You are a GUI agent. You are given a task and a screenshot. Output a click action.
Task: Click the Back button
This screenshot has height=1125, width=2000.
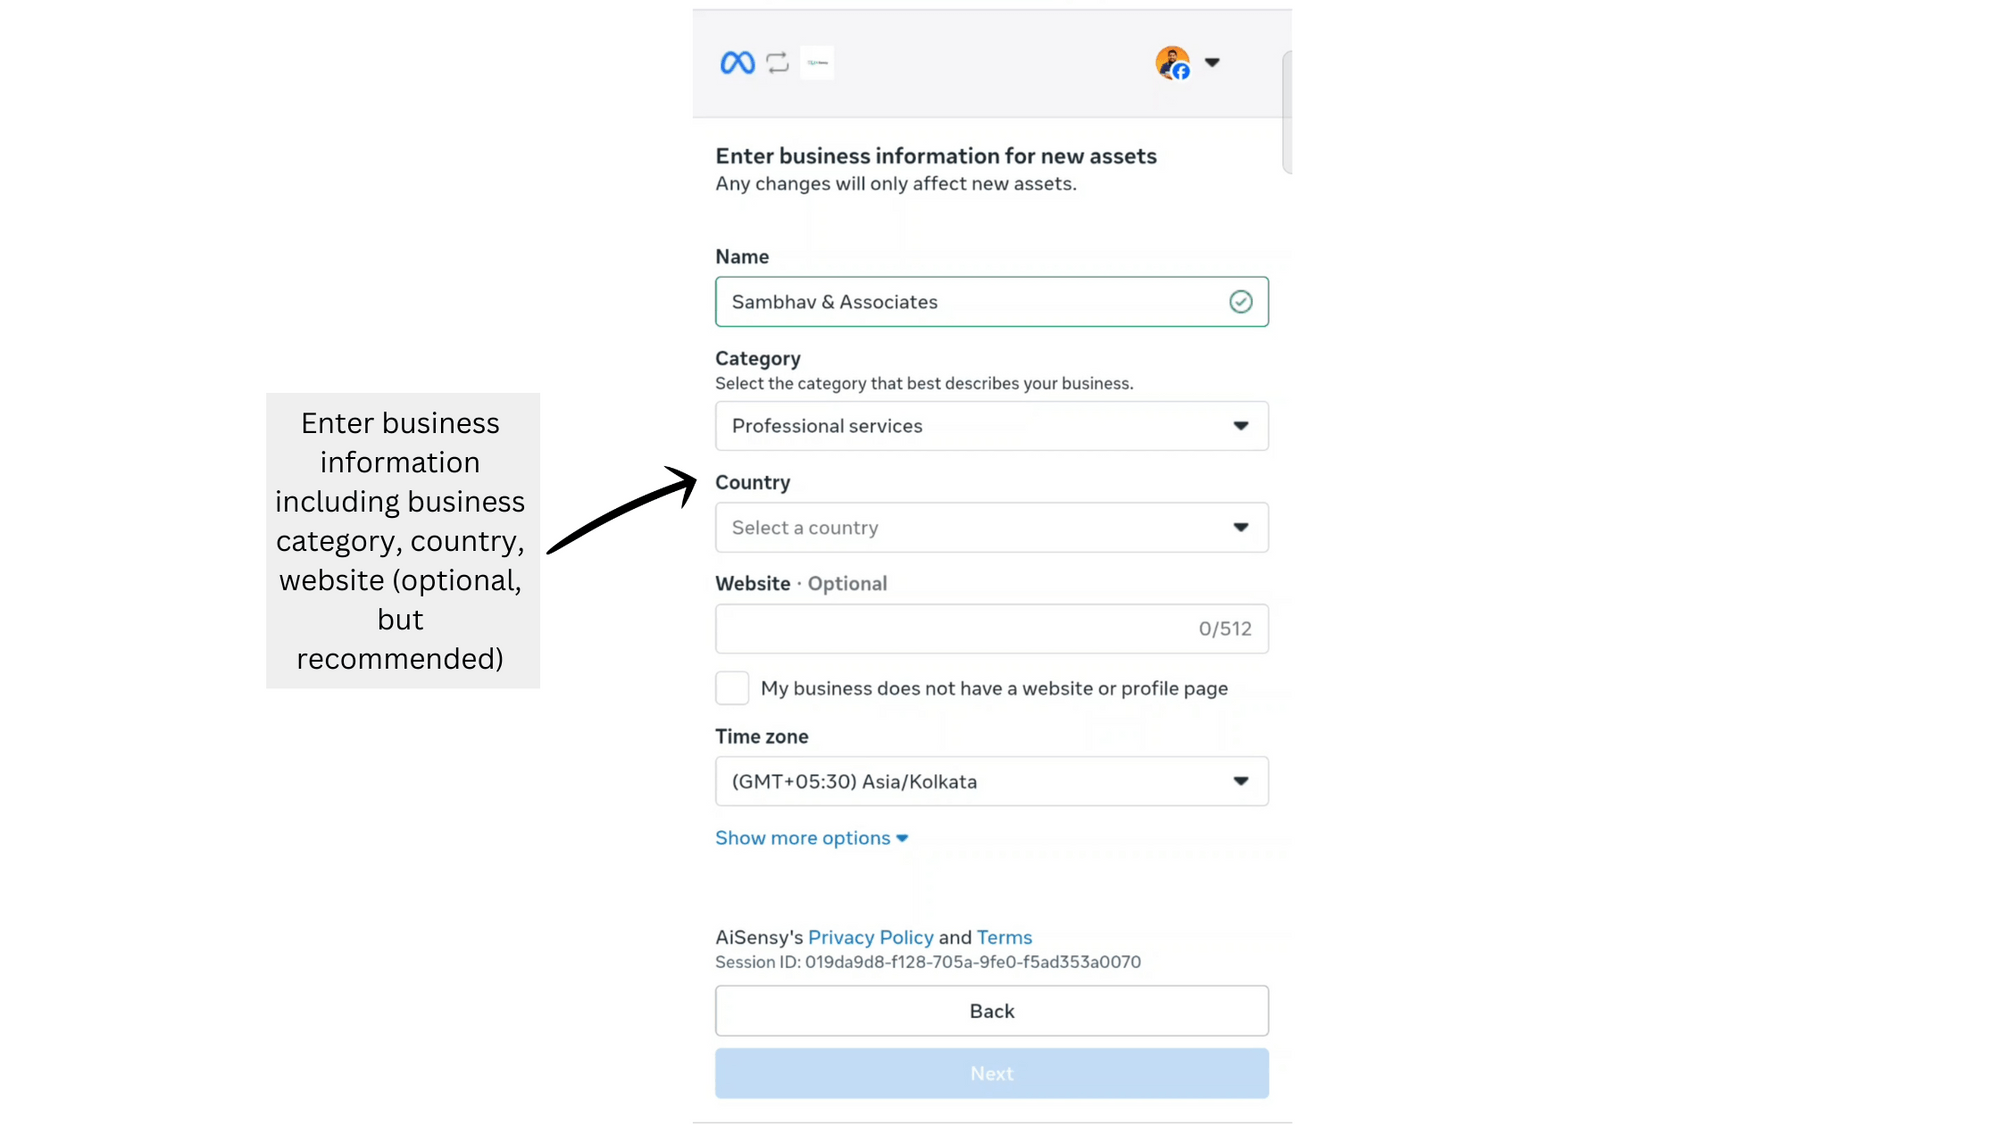(991, 1010)
